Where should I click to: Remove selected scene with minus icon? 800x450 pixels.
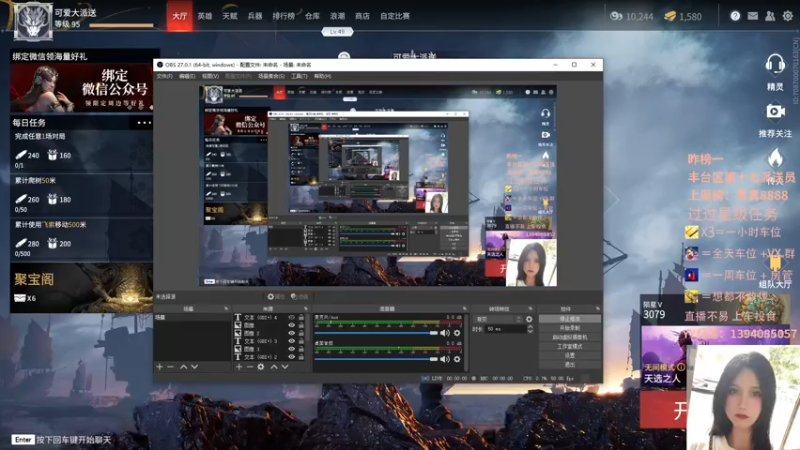point(170,367)
